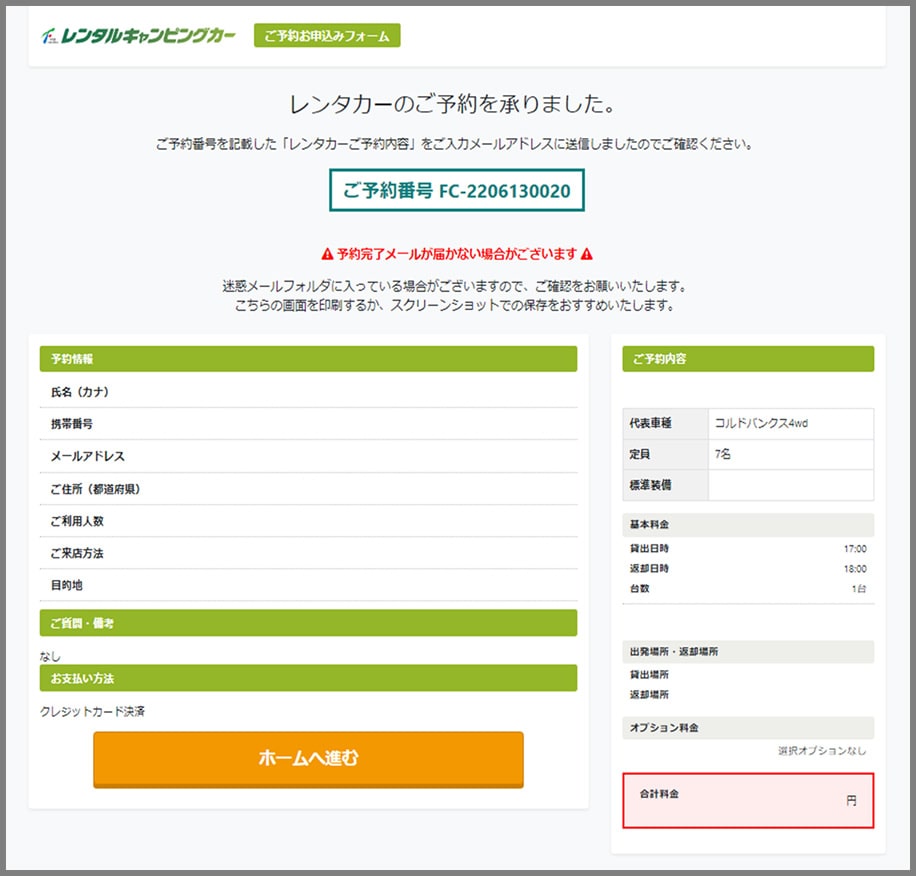Click the オプション料金 section header
Screen dimensions: 916x876
coord(747,728)
